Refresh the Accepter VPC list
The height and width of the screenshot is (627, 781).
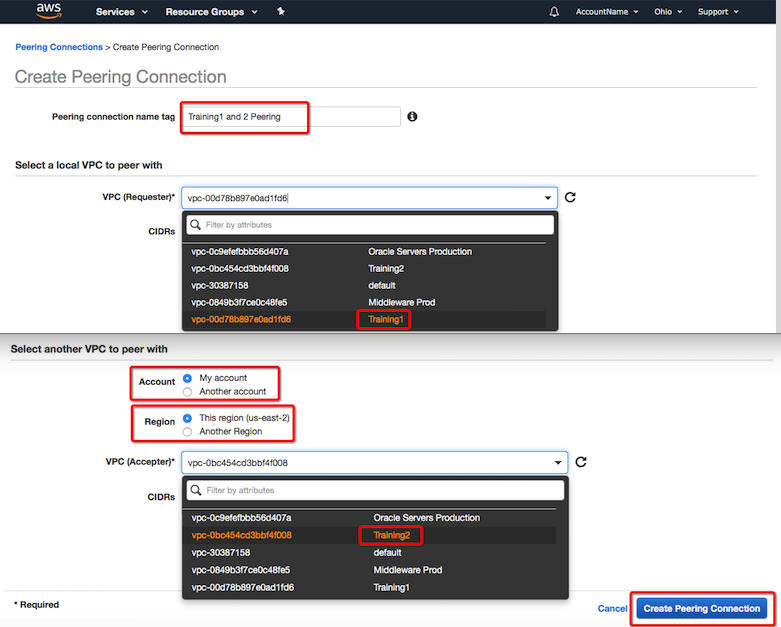pyautogui.click(x=581, y=462)
